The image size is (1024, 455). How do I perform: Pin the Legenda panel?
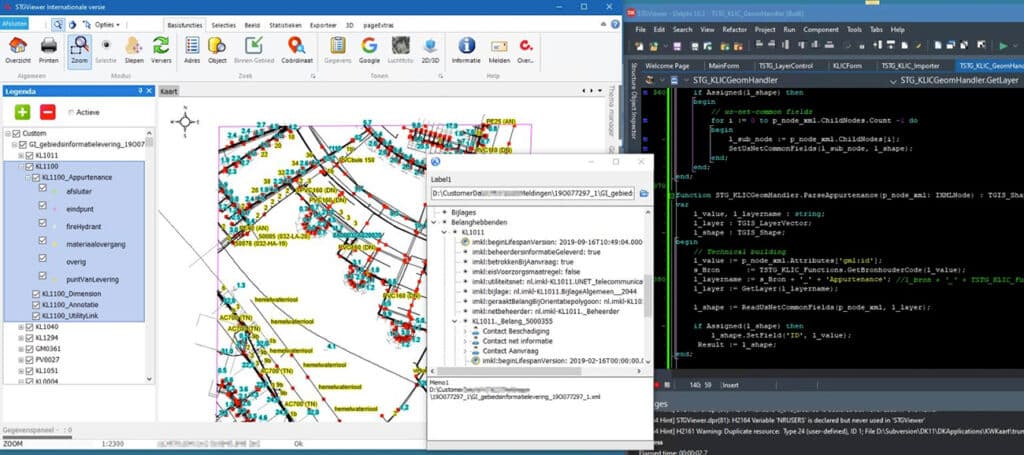pos(140,91)
